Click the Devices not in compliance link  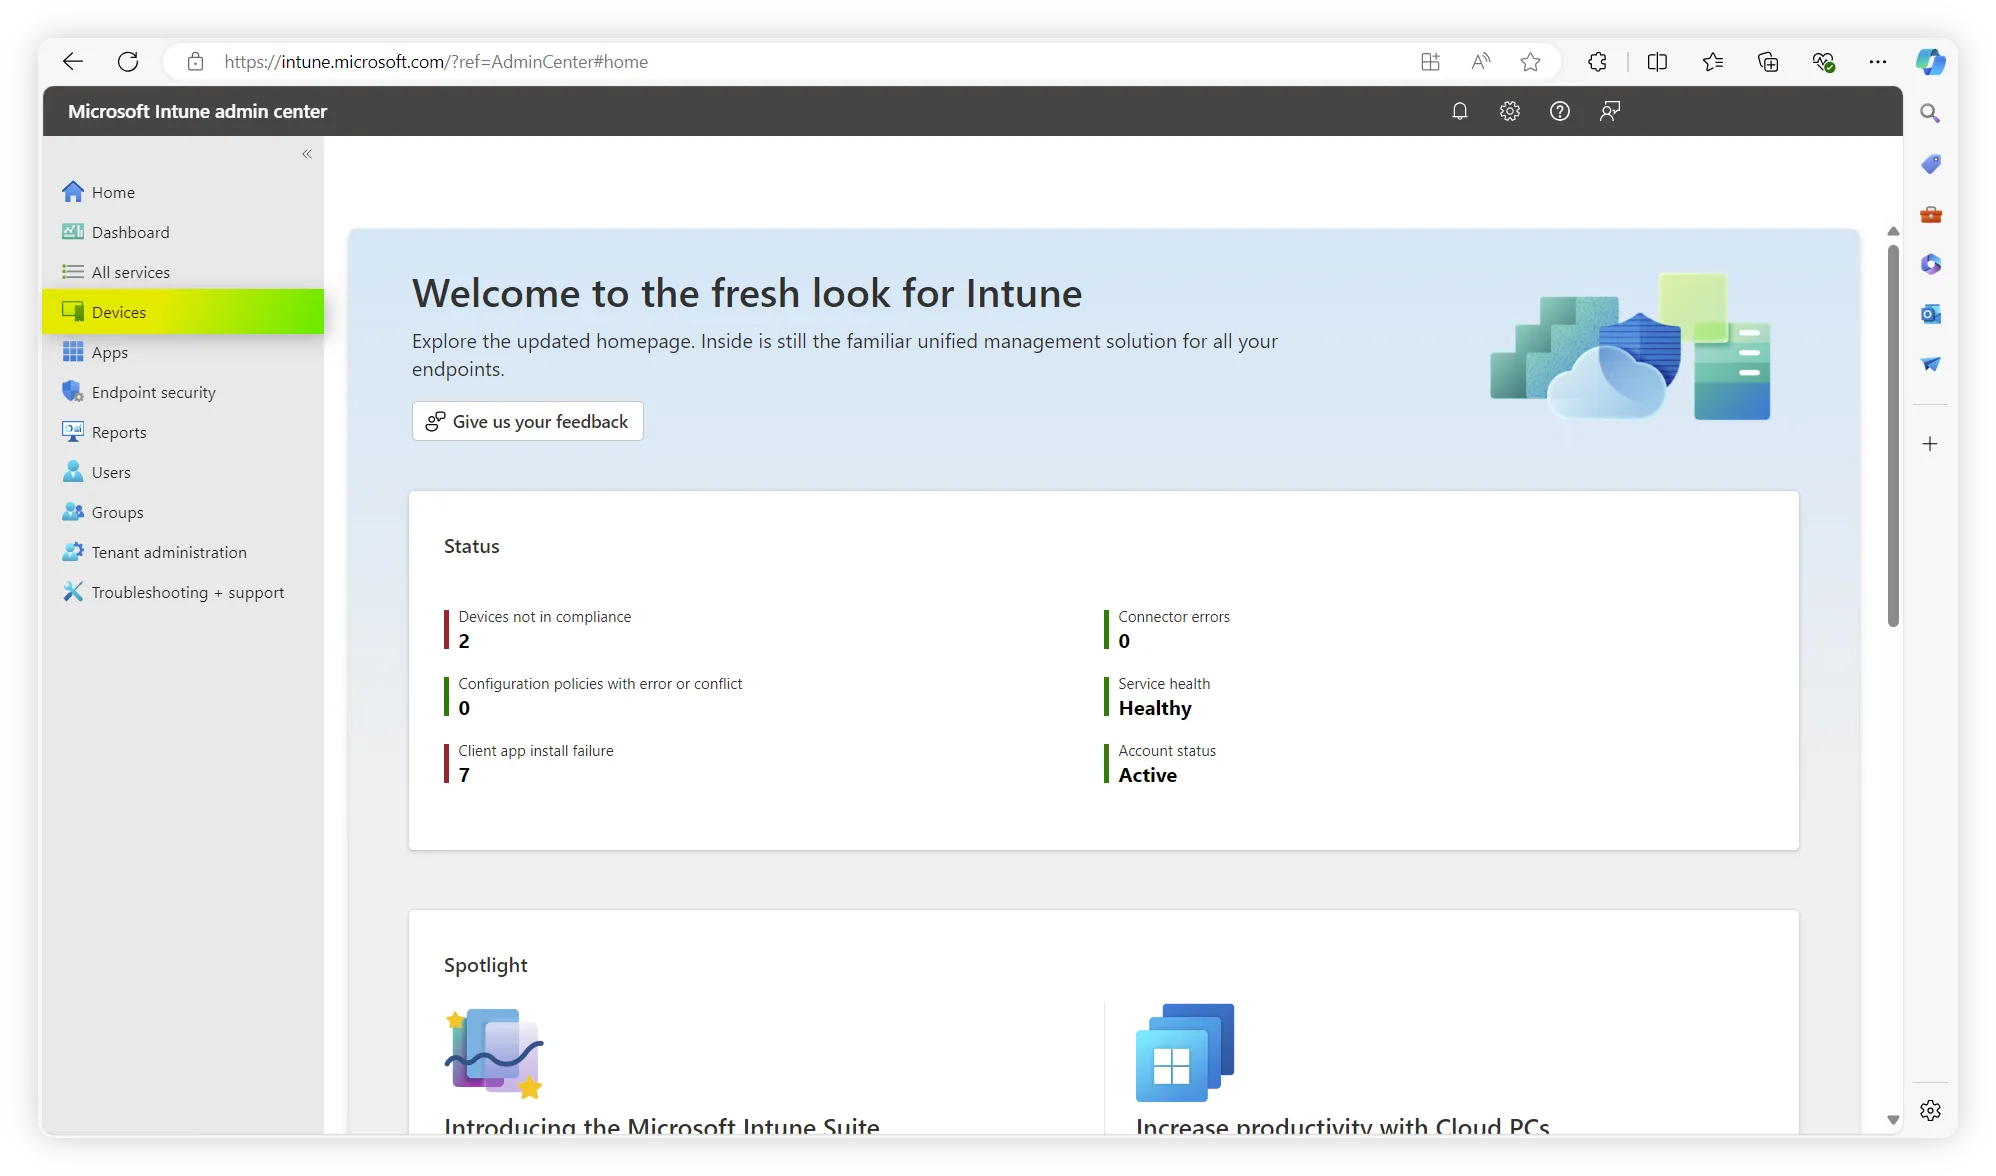(x=544, y=616)
